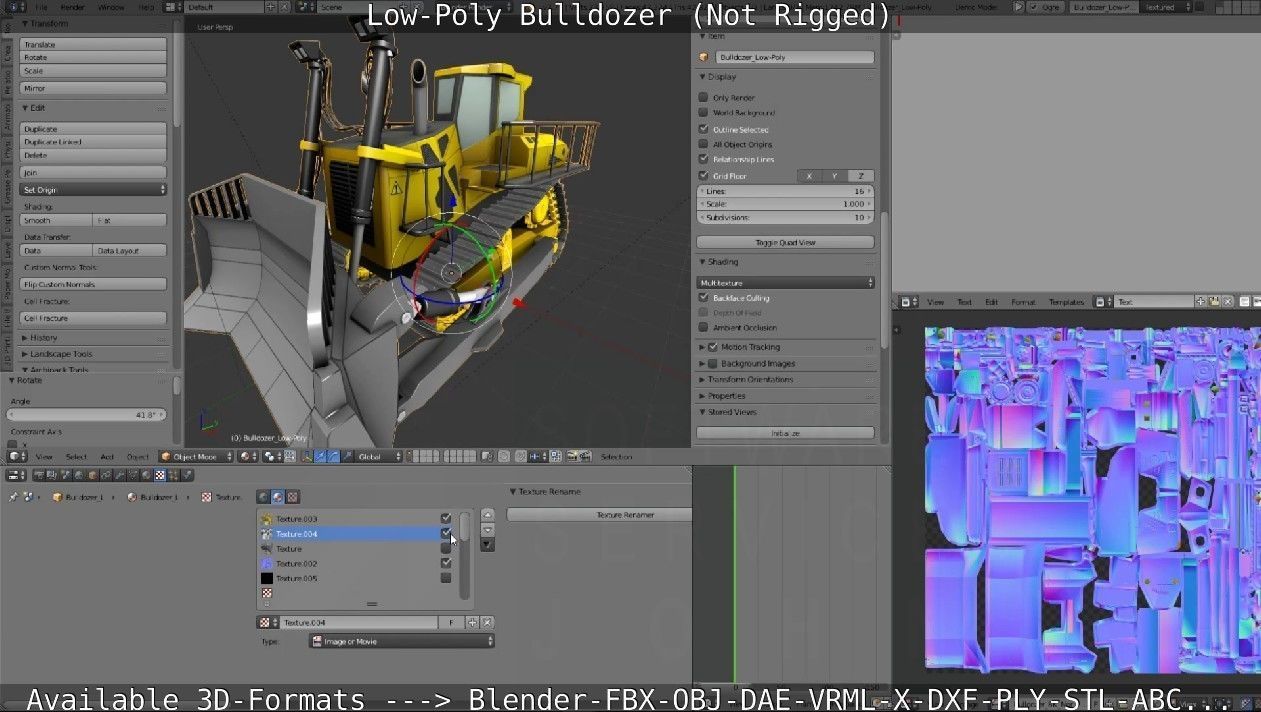
Task: Uncheck Grid Floor checkbox
Action: click(x=703, y=176)
